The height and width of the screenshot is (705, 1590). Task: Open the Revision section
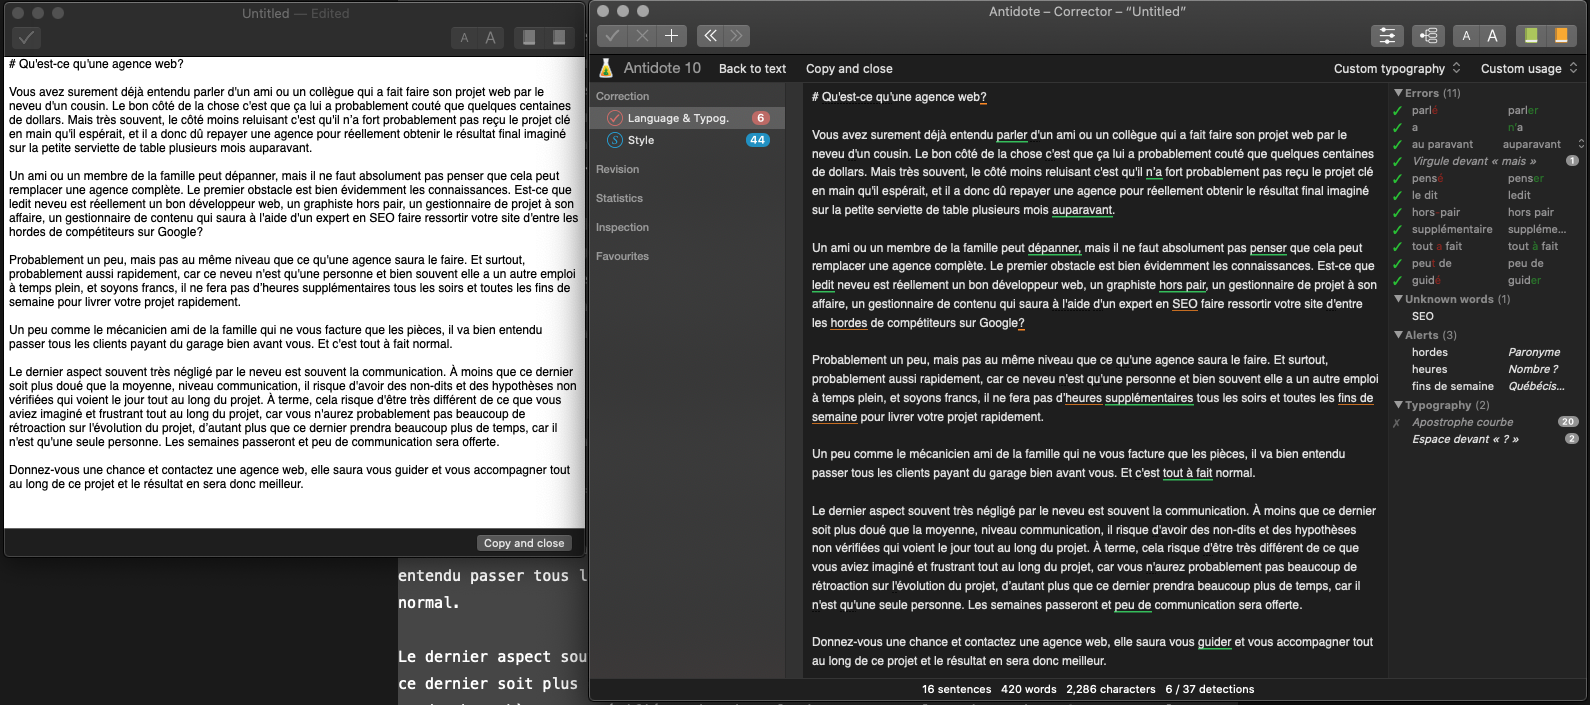[617, 169]
